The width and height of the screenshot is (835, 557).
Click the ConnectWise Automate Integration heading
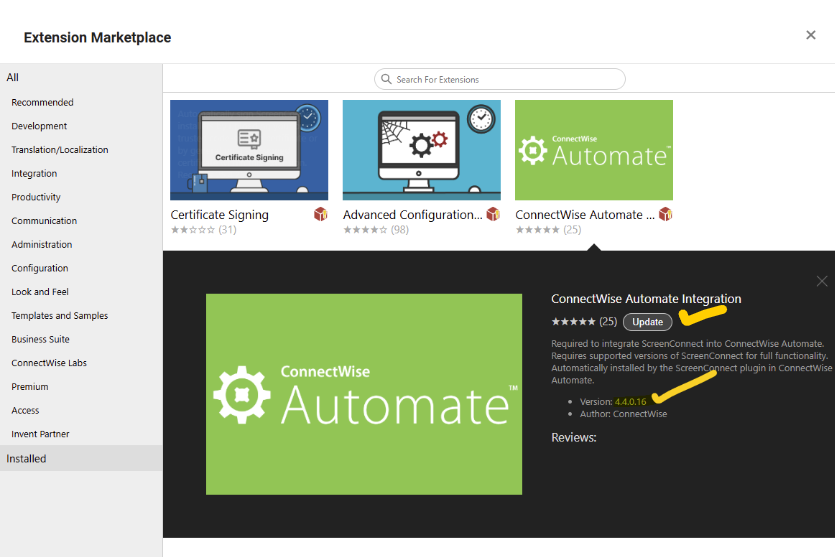click(x=646, y=299)
